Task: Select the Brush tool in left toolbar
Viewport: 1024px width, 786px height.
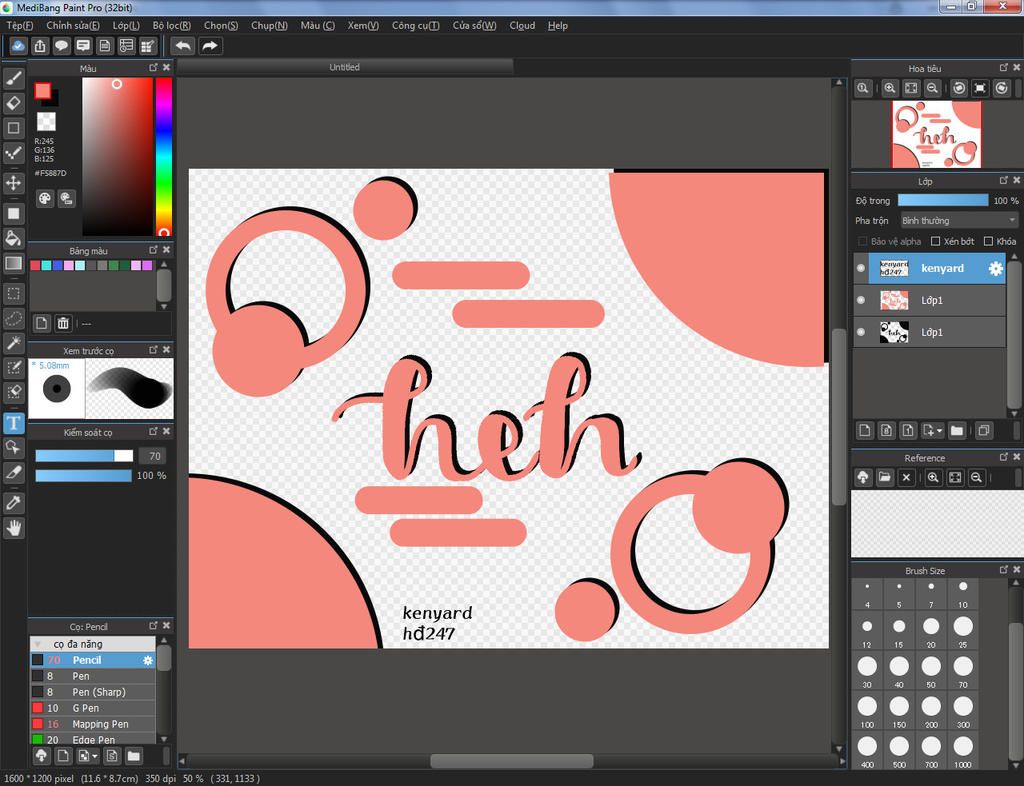Action: click(x=14, y=78)
